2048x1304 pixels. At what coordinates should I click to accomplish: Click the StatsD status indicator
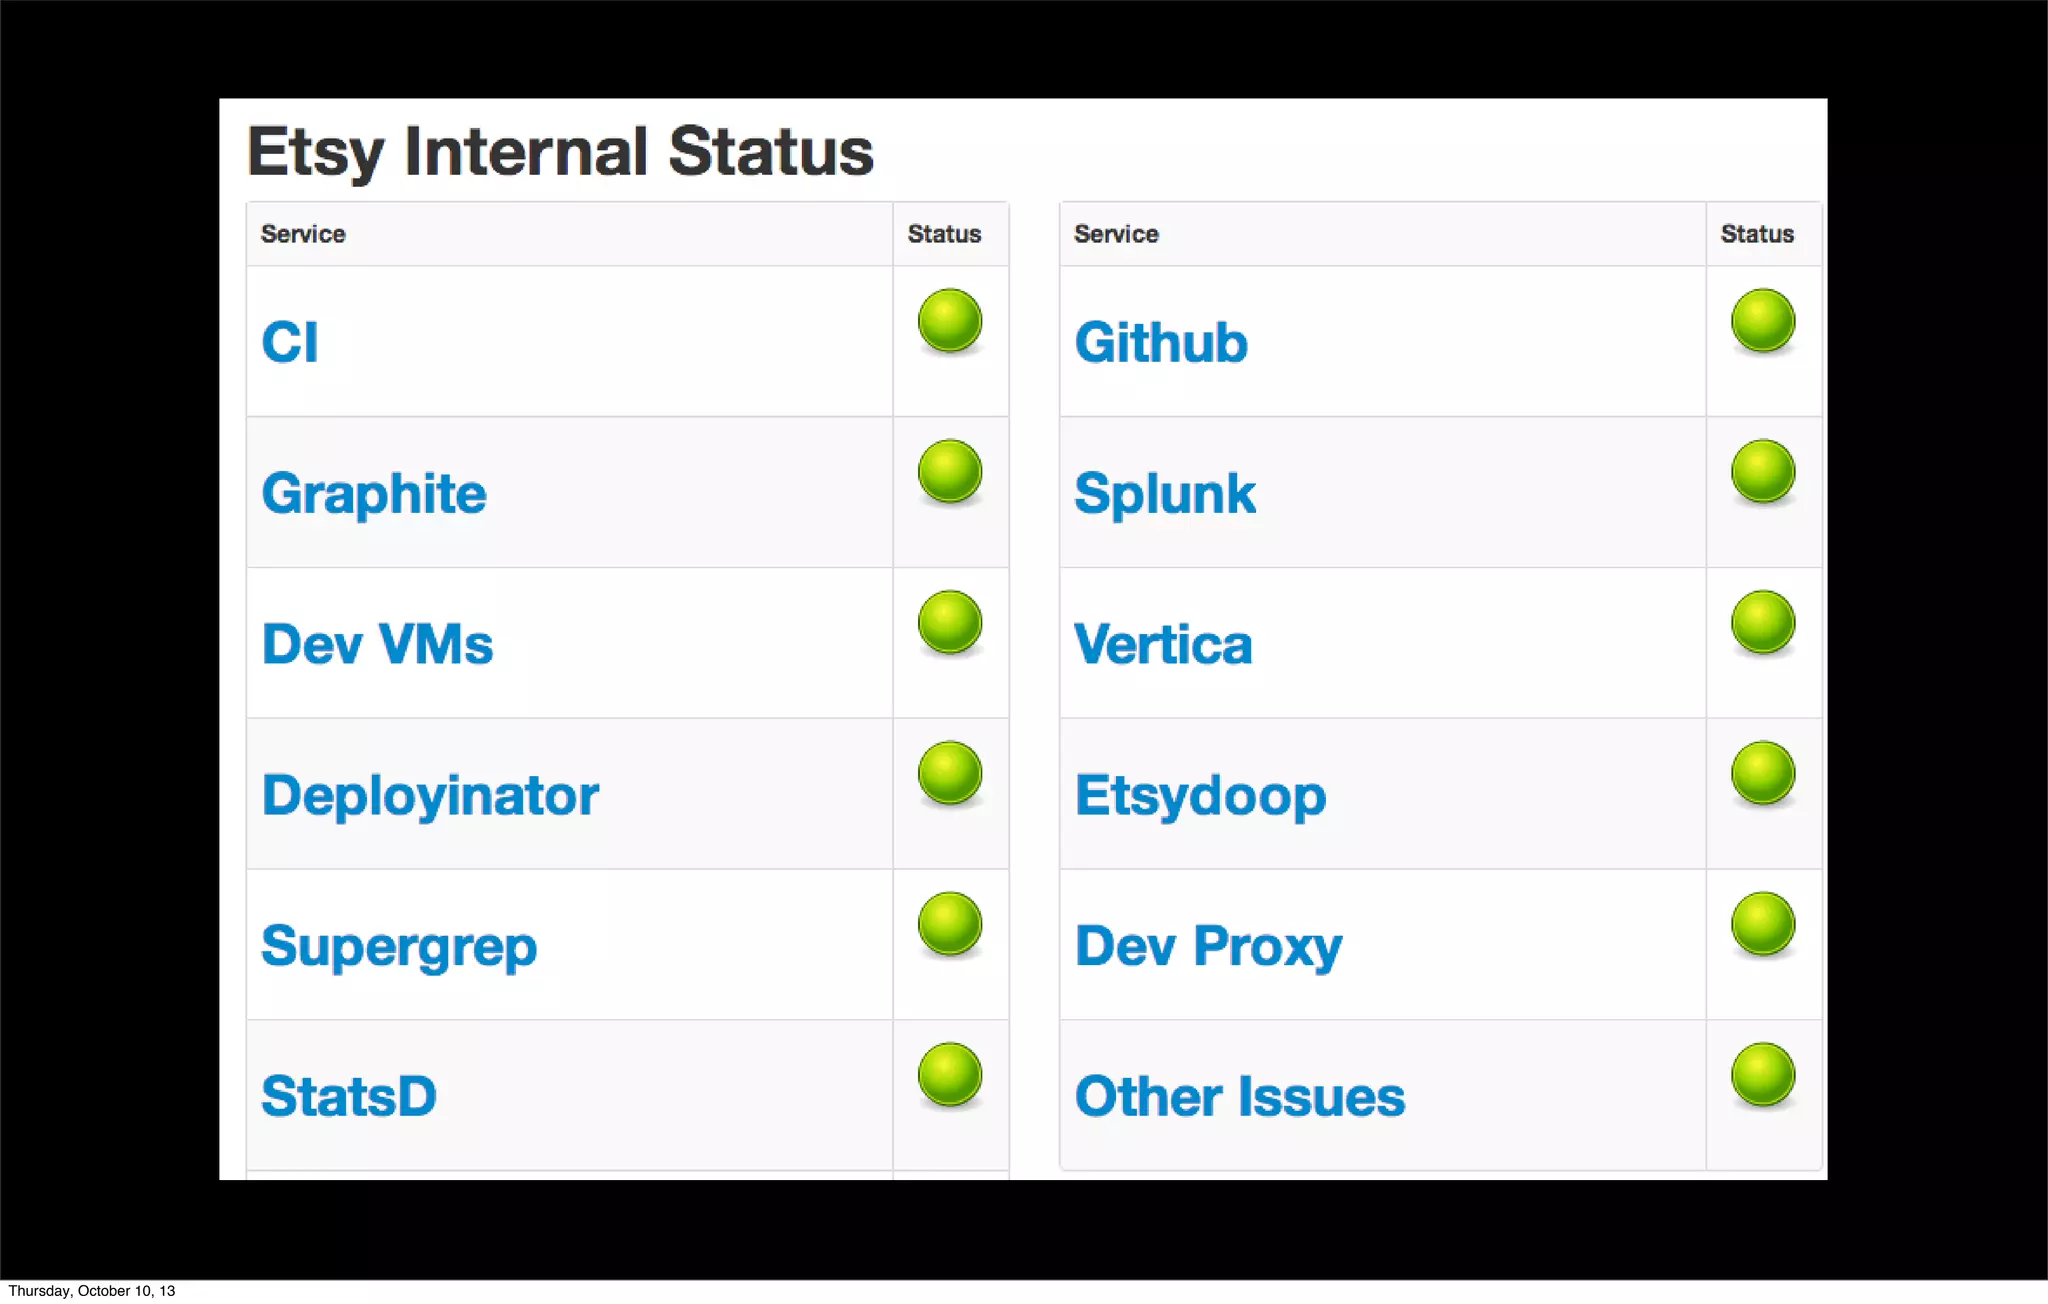949,1075
